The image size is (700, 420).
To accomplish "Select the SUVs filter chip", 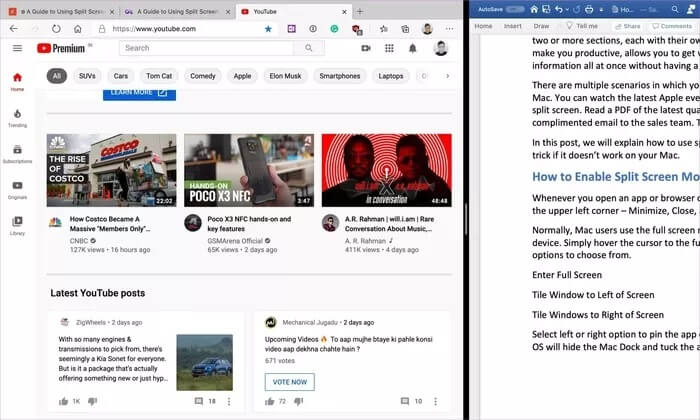I will pyautogui.click(x=87, y=76).
